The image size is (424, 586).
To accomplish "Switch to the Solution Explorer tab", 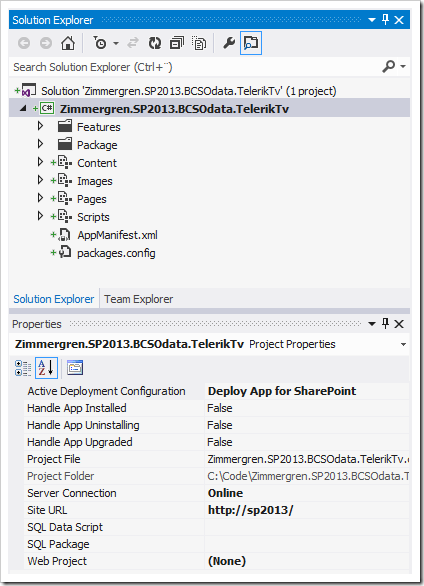I will pos(54,299).
